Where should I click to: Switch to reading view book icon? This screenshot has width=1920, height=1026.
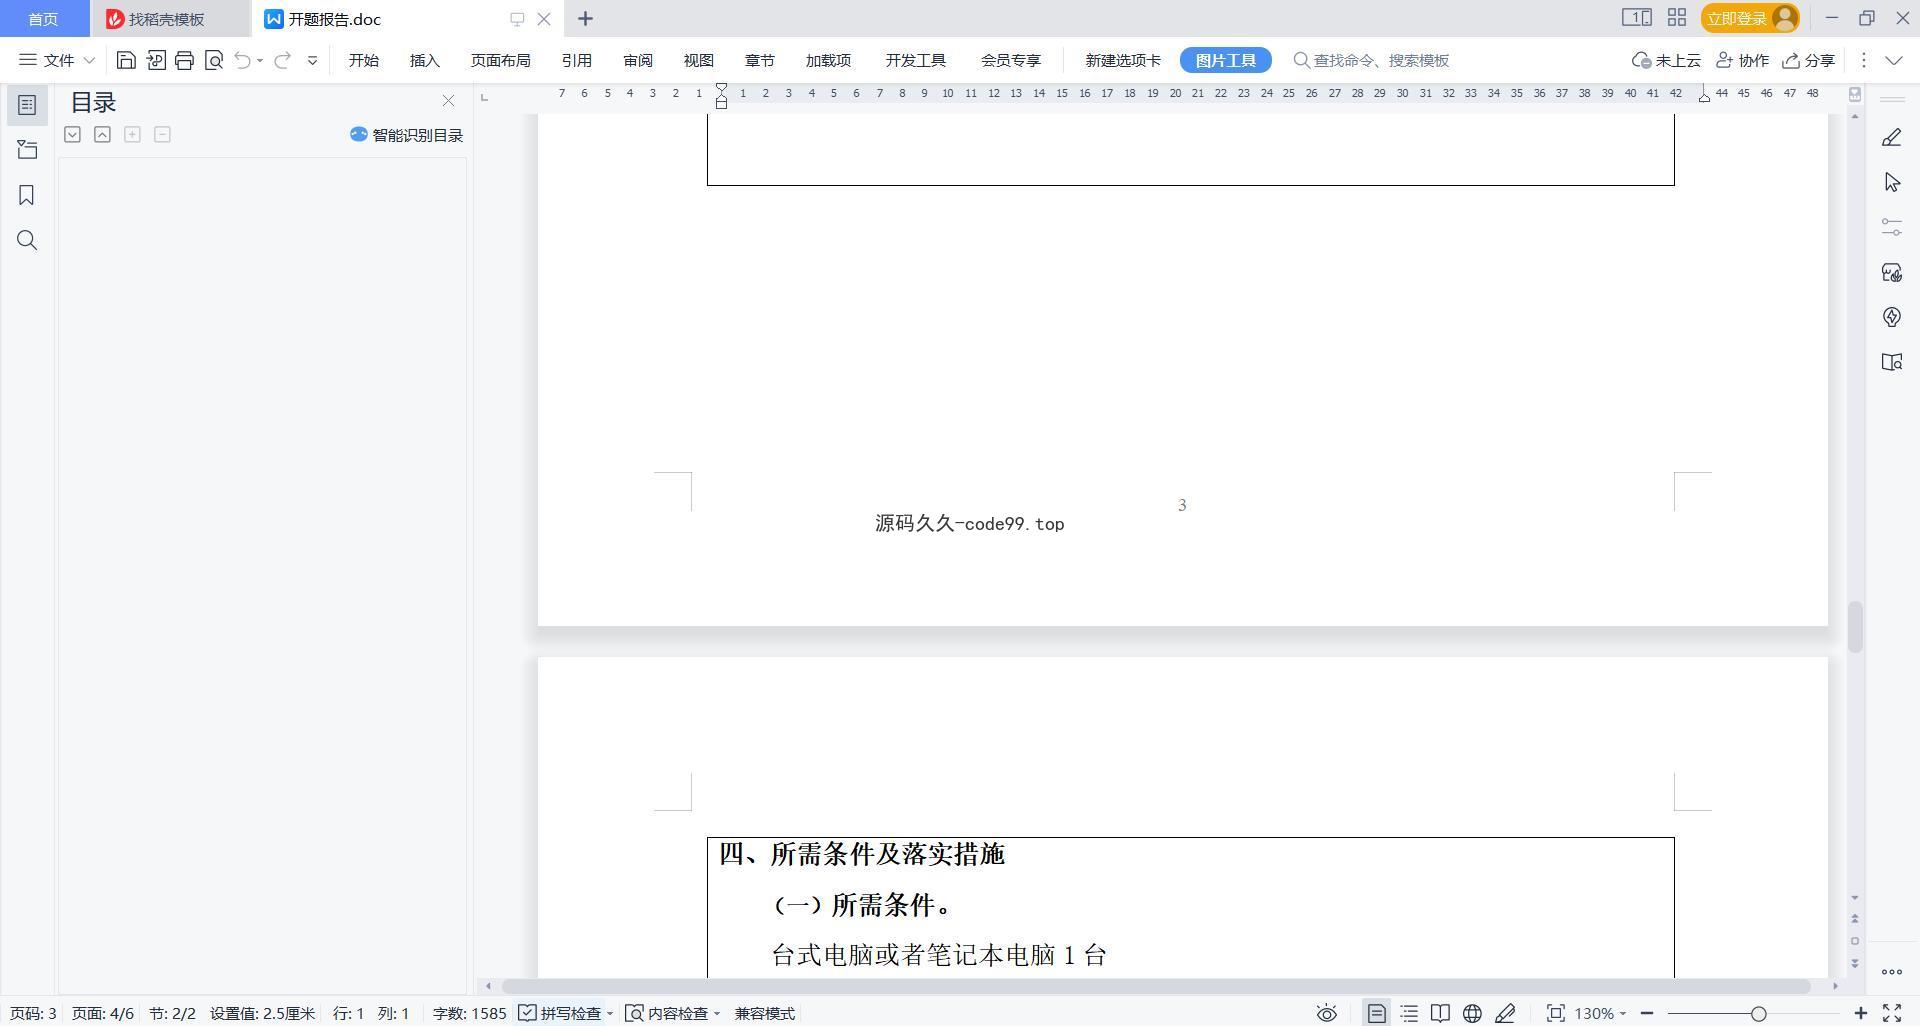click(x=1440, y=1013)
